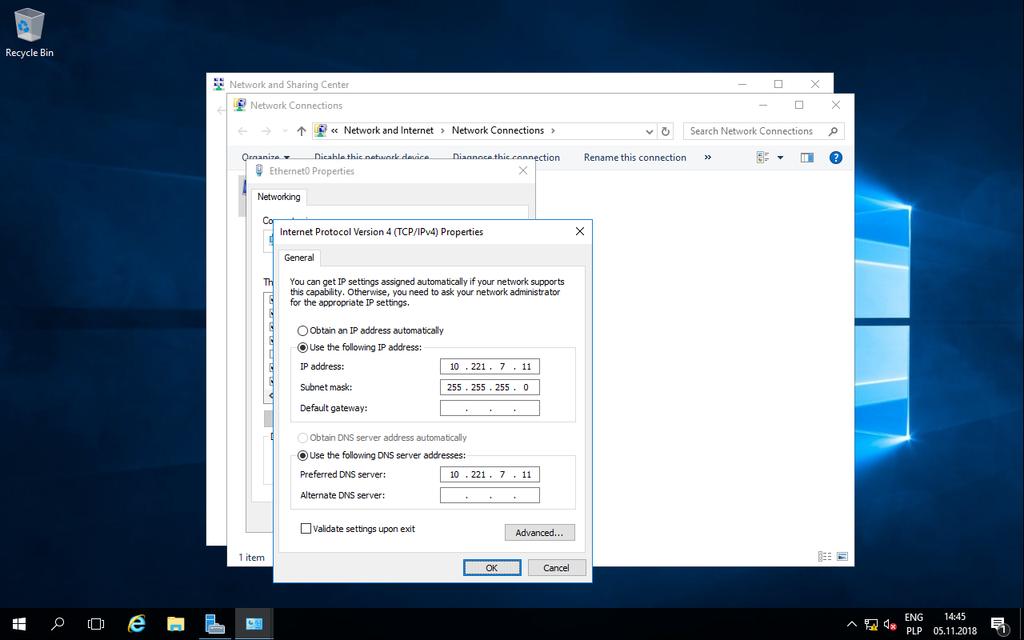
Task: Minimize the Network and Sharing Center window
Action: [x=742, y=84]
